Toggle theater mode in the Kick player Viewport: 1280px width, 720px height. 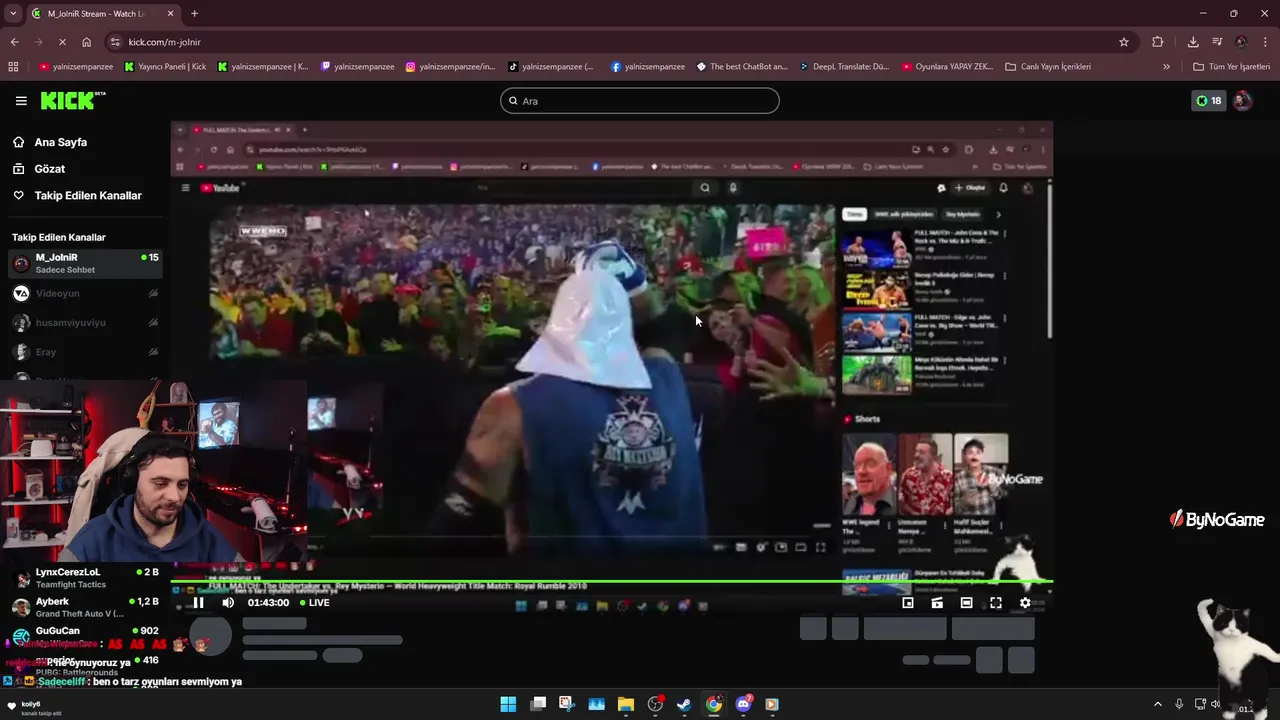click(x=966, y=603)
